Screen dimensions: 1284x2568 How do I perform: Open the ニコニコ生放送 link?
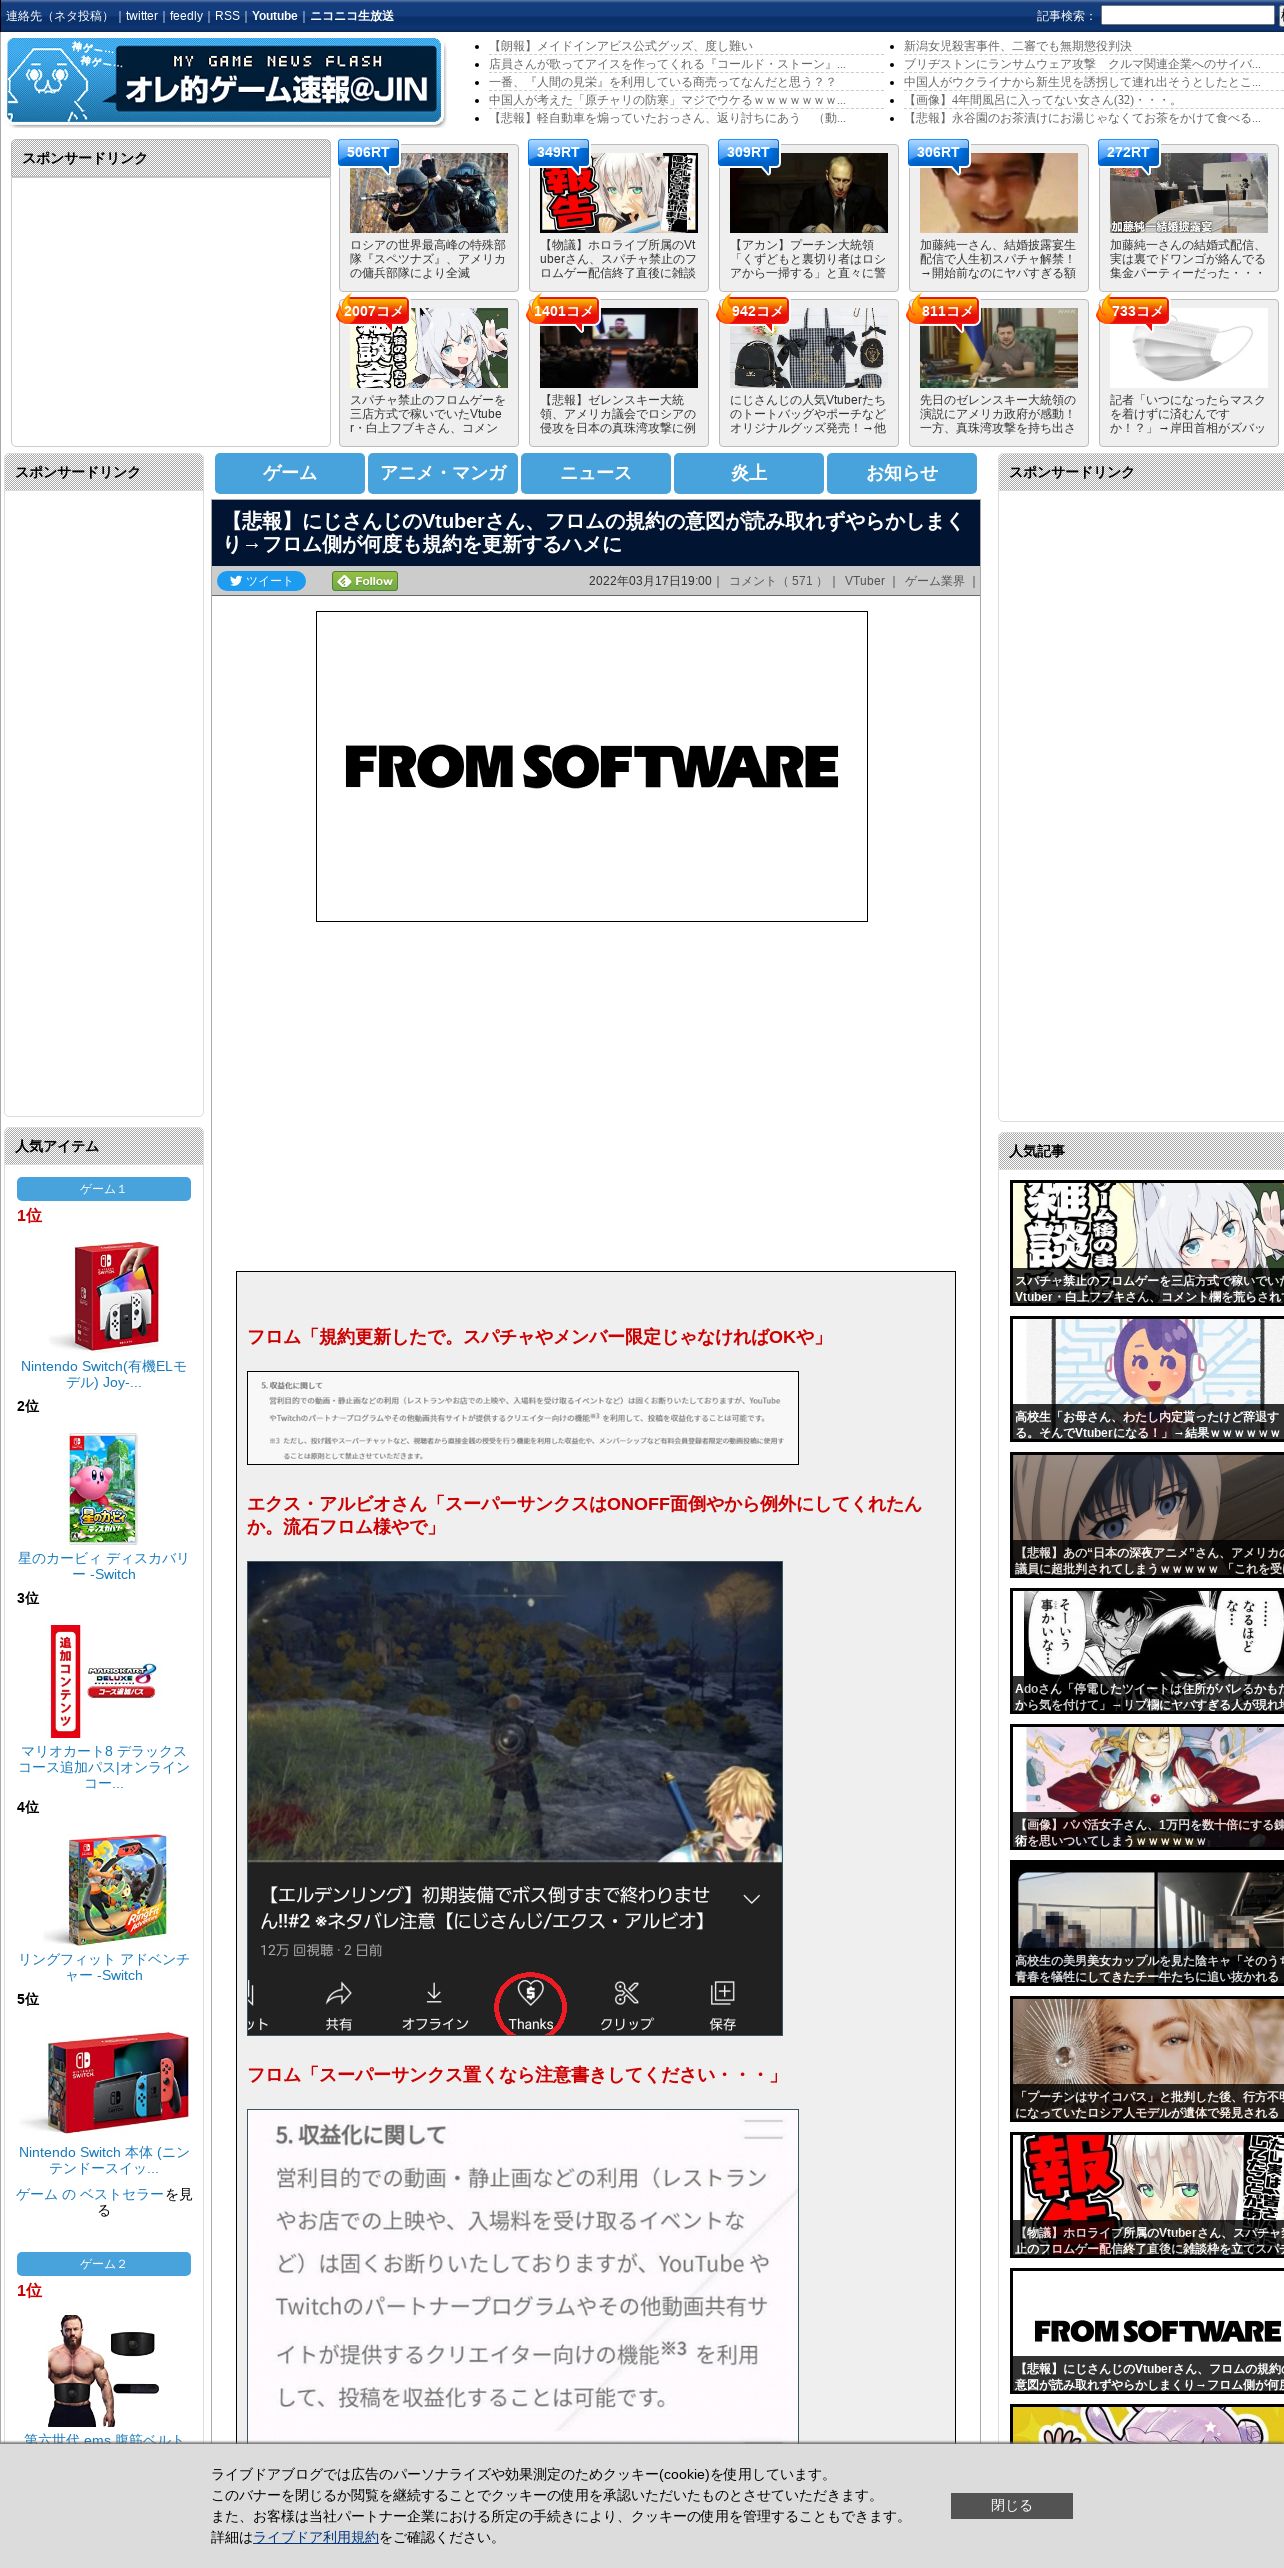click(x=352, y=16)
